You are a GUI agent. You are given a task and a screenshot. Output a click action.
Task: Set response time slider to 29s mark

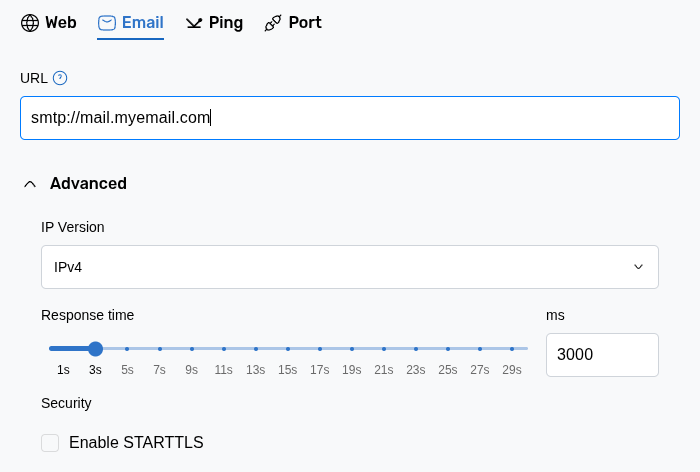tap(512, 349)
